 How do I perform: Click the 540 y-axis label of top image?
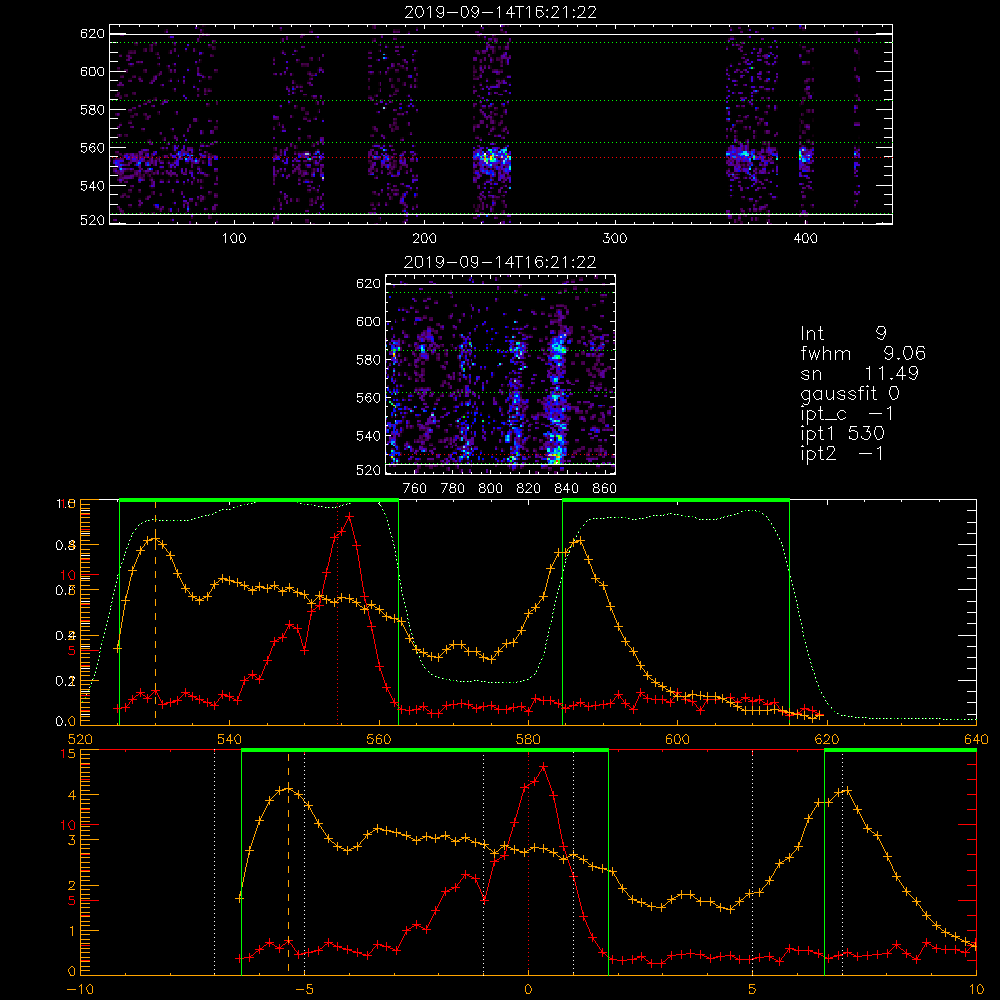(92, 186)
